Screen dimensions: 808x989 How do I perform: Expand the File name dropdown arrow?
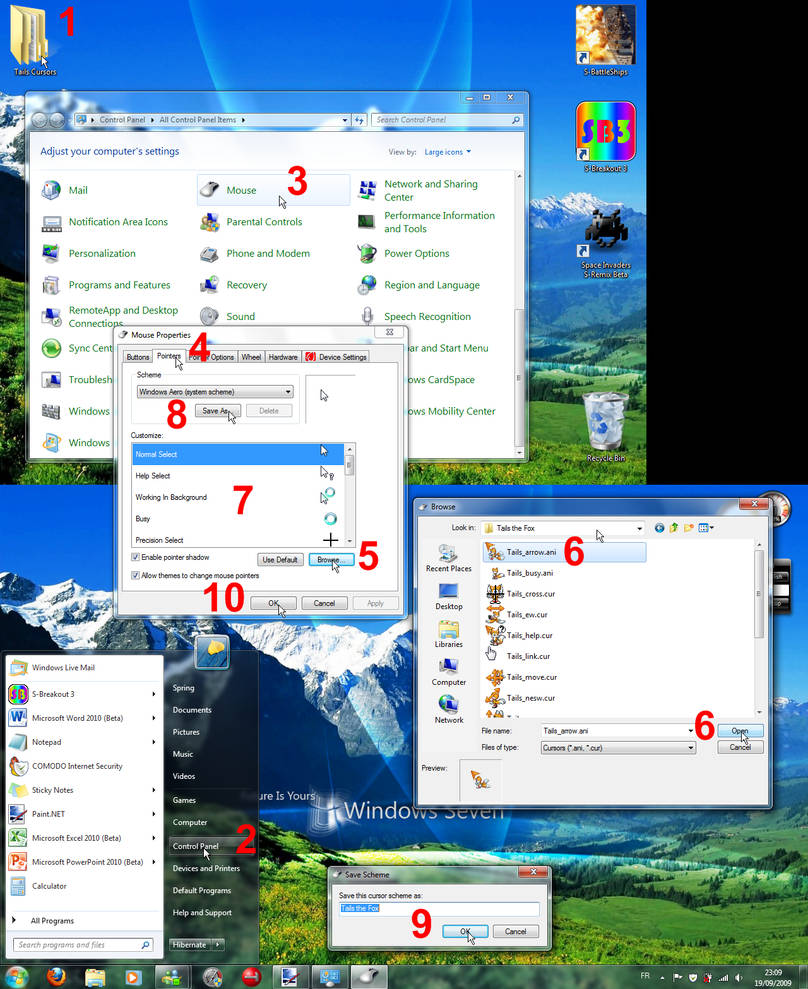coord(690,730)
